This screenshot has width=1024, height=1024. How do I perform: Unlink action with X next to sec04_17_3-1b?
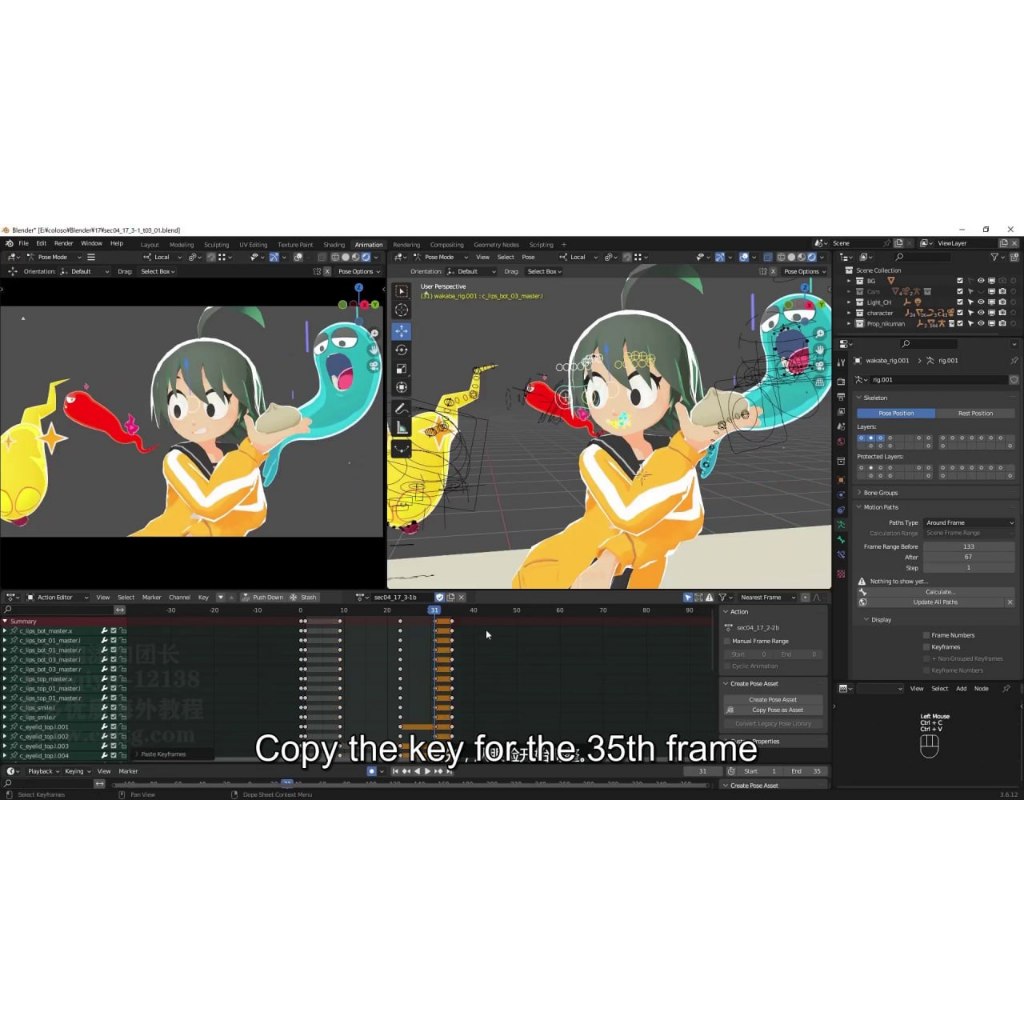click(462, 598)
